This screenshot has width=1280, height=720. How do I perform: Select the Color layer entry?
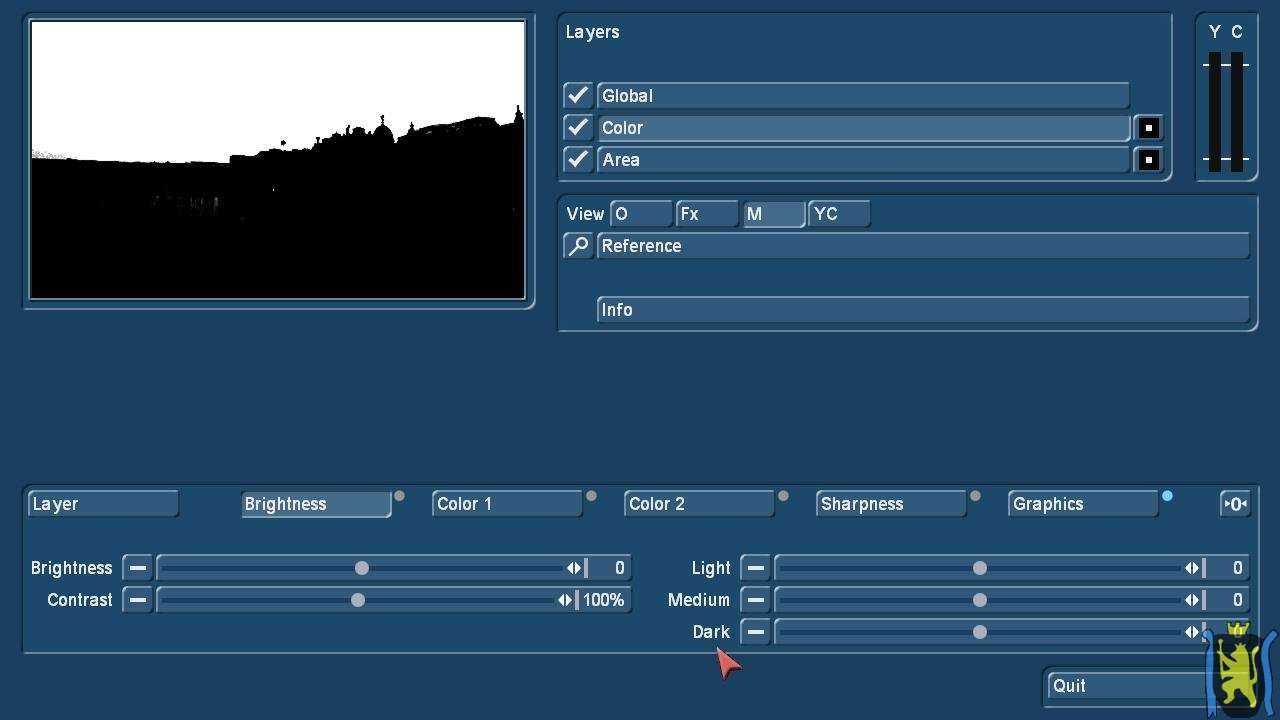(x=862, y=128)
